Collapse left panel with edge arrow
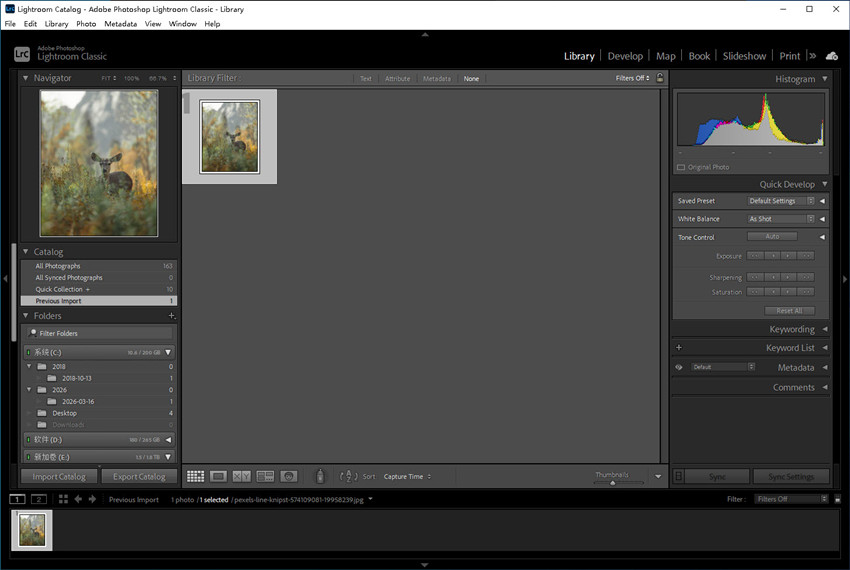This screenshot has width=850, height=570. (x=5, y=279)
